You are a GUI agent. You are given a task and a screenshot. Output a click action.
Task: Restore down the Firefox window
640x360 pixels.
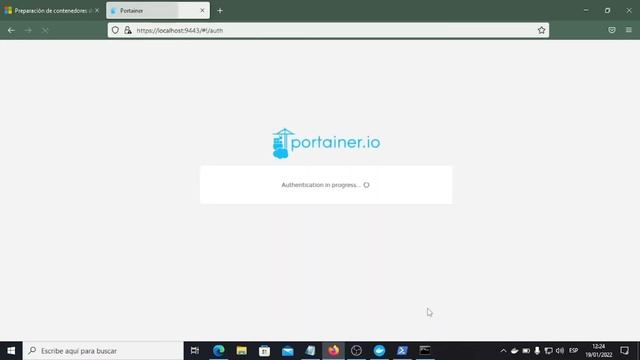coord(607,11)
